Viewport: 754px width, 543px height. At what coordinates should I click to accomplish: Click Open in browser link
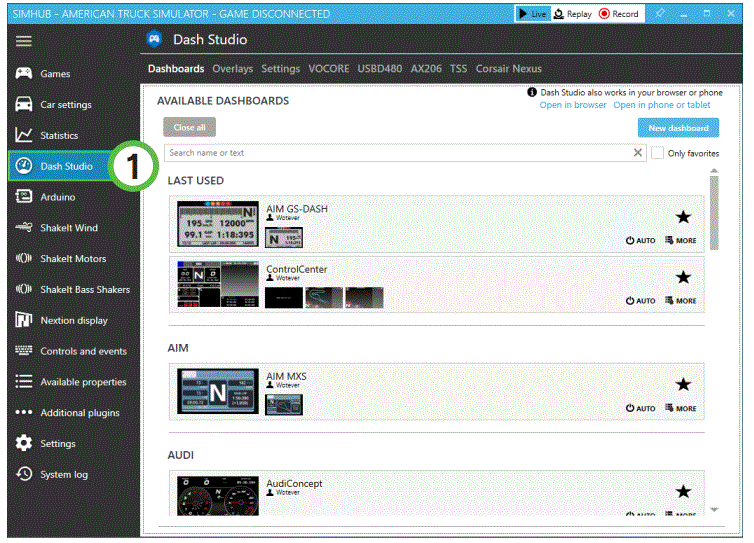(x=572, y=105)
